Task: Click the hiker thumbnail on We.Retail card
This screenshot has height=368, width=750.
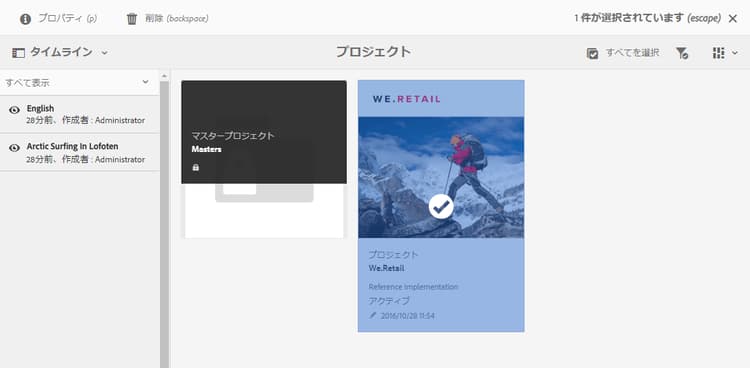Action: [441, 177]
